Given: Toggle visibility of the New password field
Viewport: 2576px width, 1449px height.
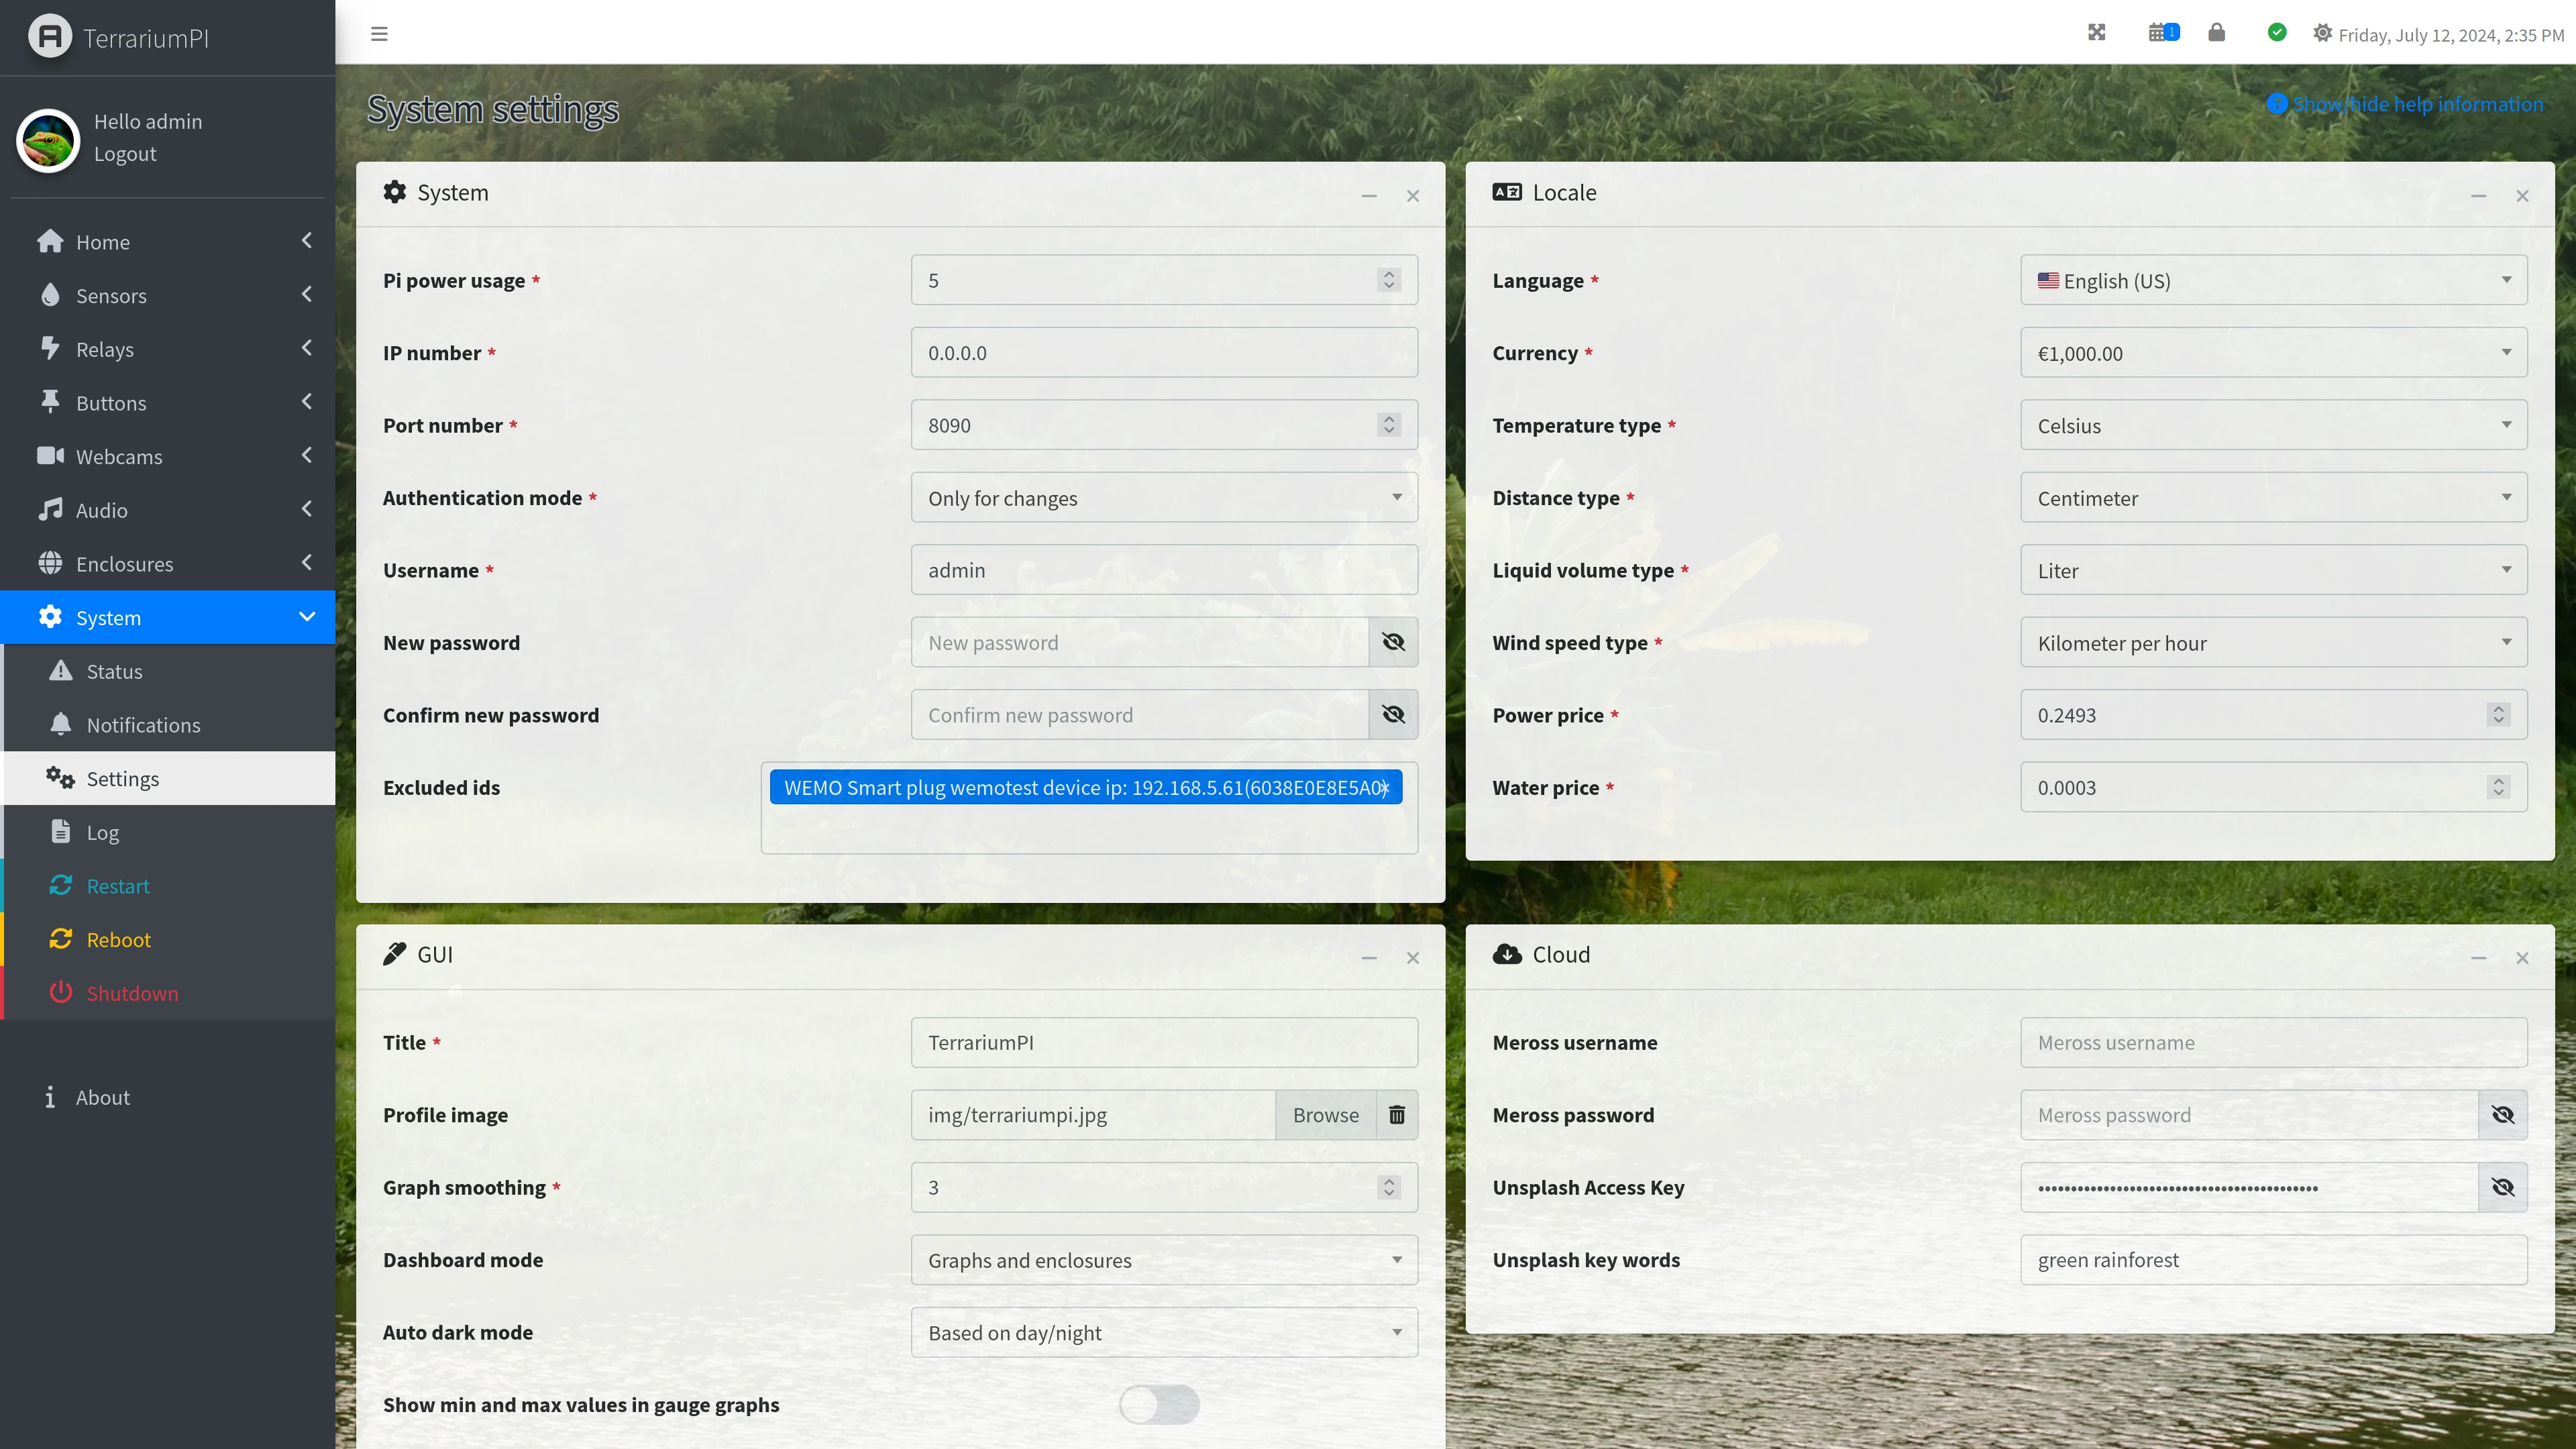Looking at the screenshot, I should click(x=1393, y=642).
